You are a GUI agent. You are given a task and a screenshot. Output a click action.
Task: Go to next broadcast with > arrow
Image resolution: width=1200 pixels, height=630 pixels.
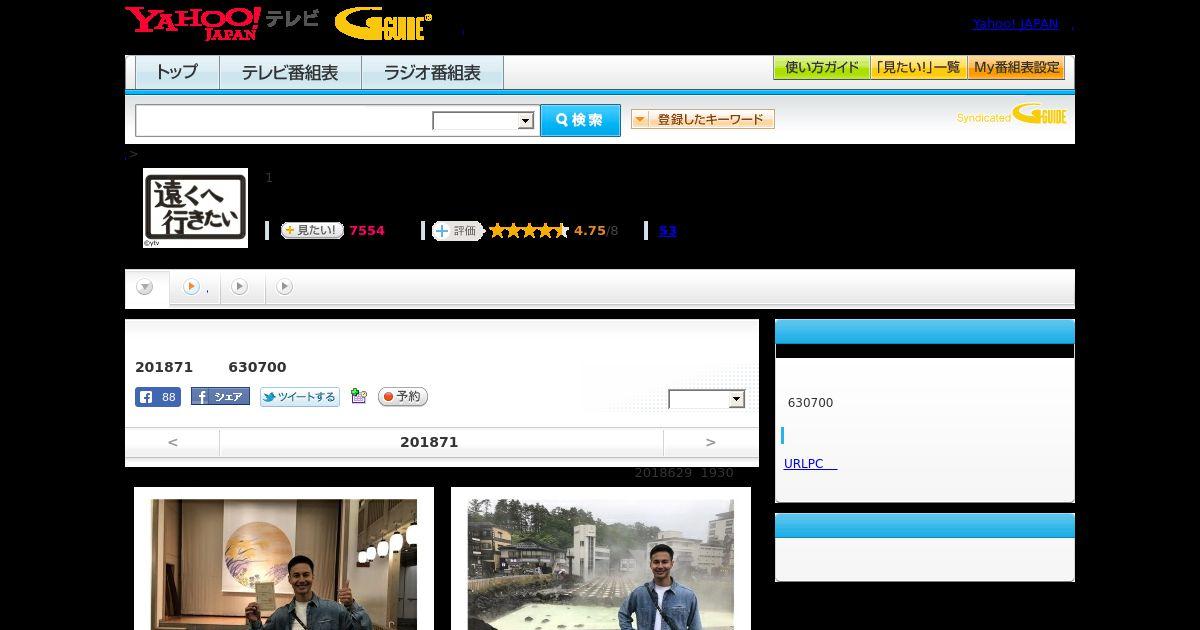pos(710,442)
